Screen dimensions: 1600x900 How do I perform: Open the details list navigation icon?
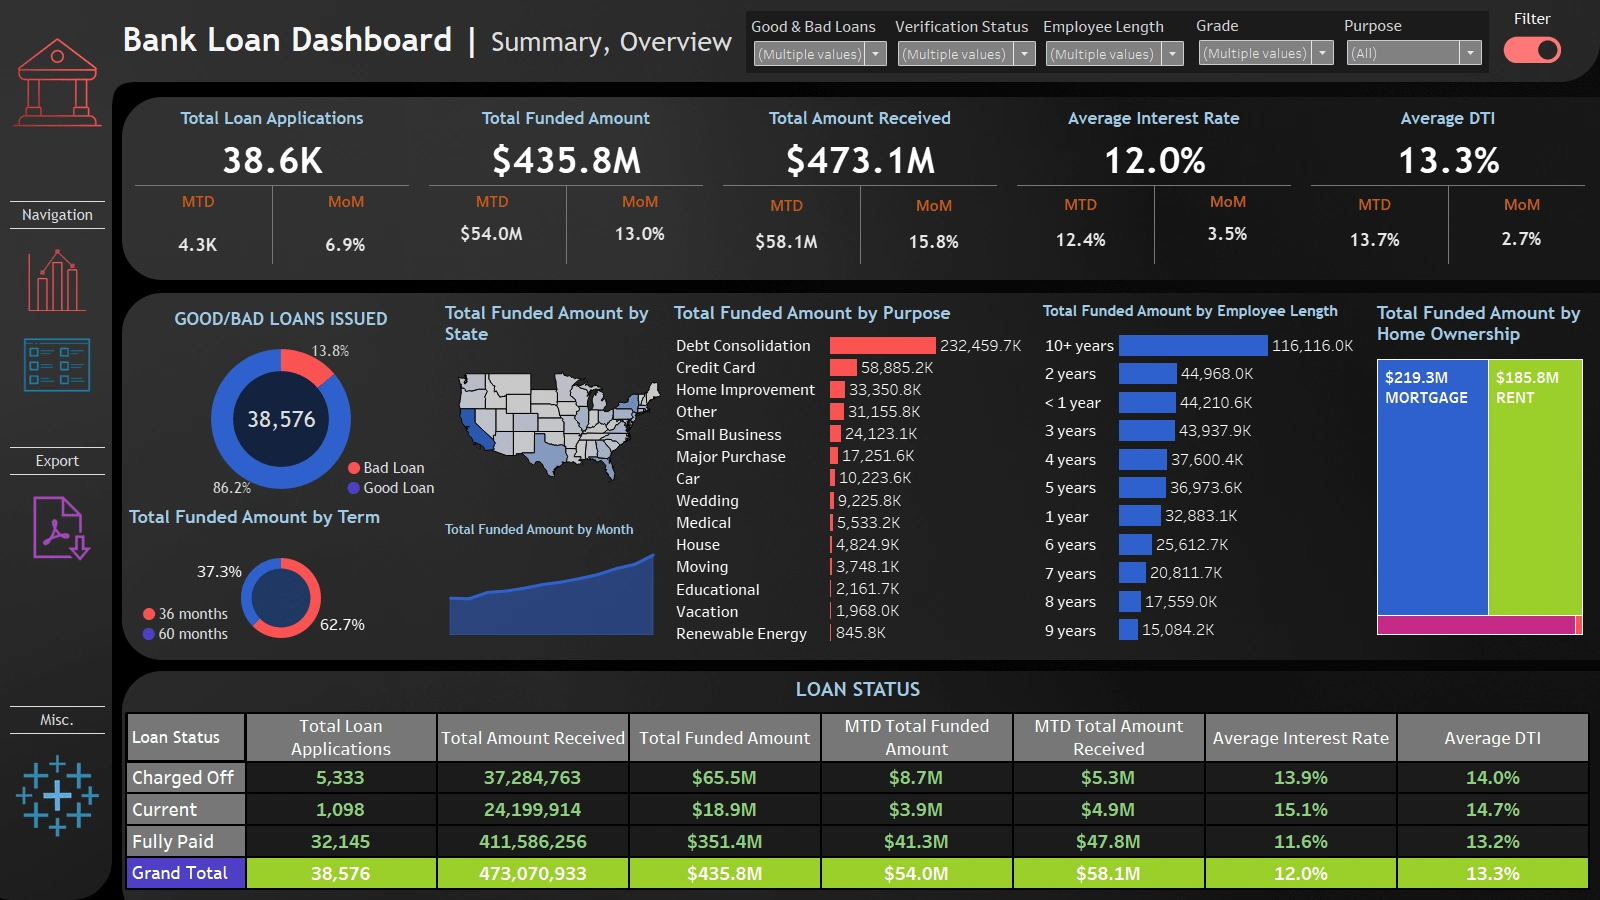pyautogui.click(x=57, y=364)
